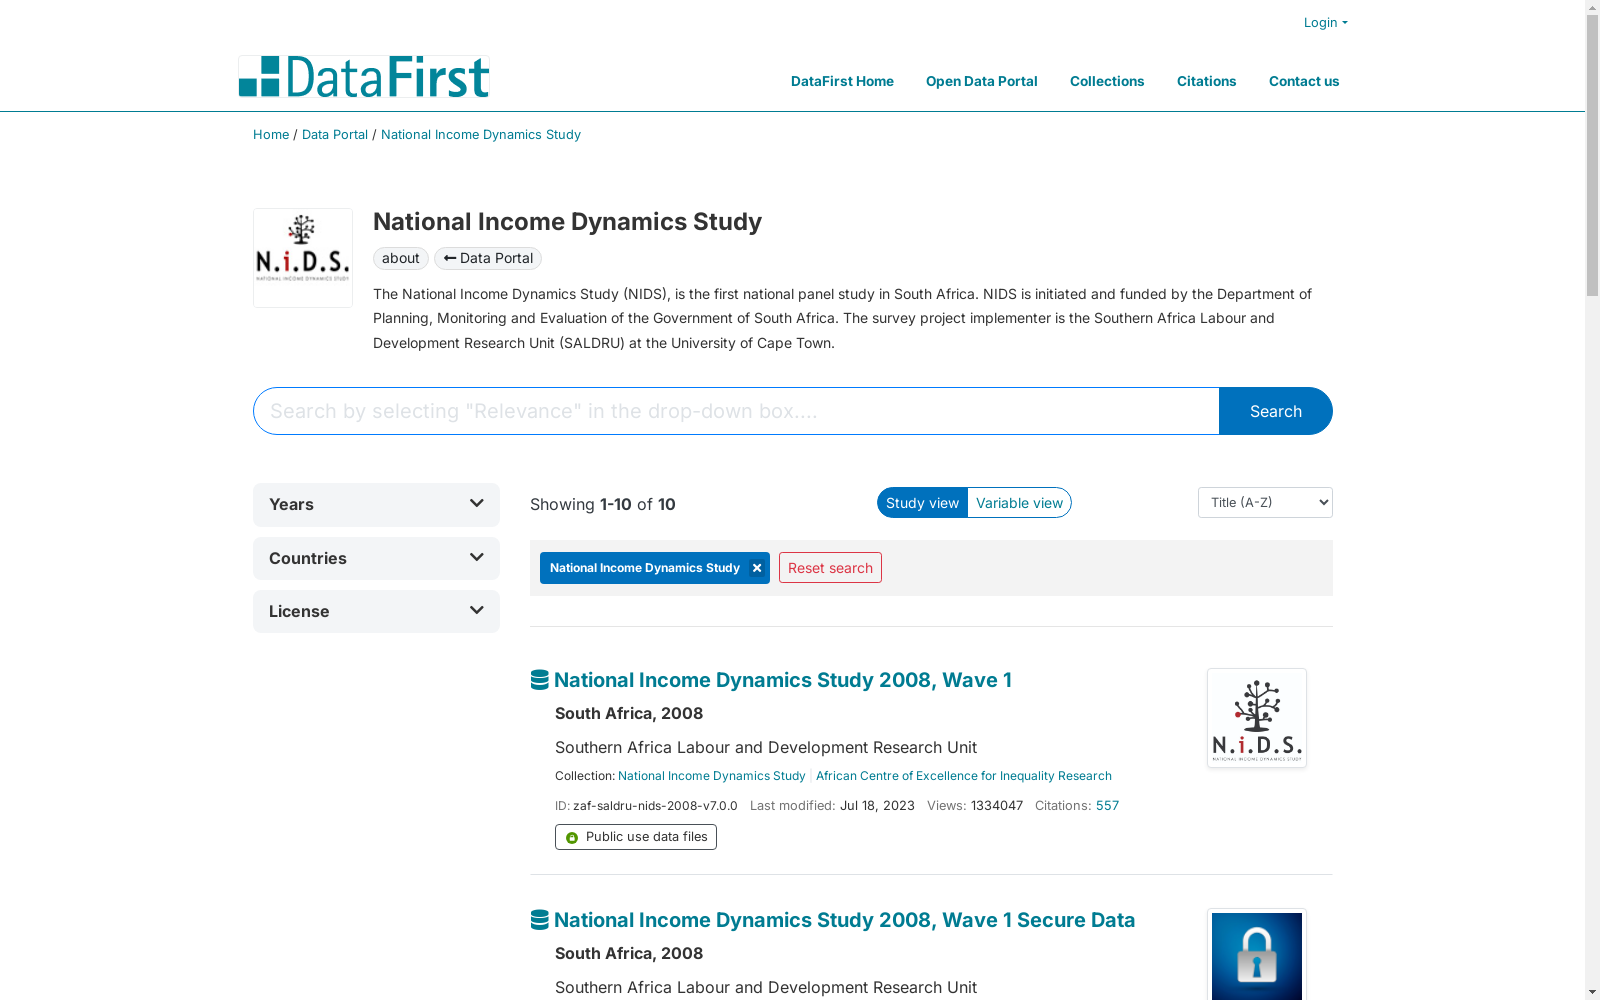Switch to Variable view

(1019, 503)
